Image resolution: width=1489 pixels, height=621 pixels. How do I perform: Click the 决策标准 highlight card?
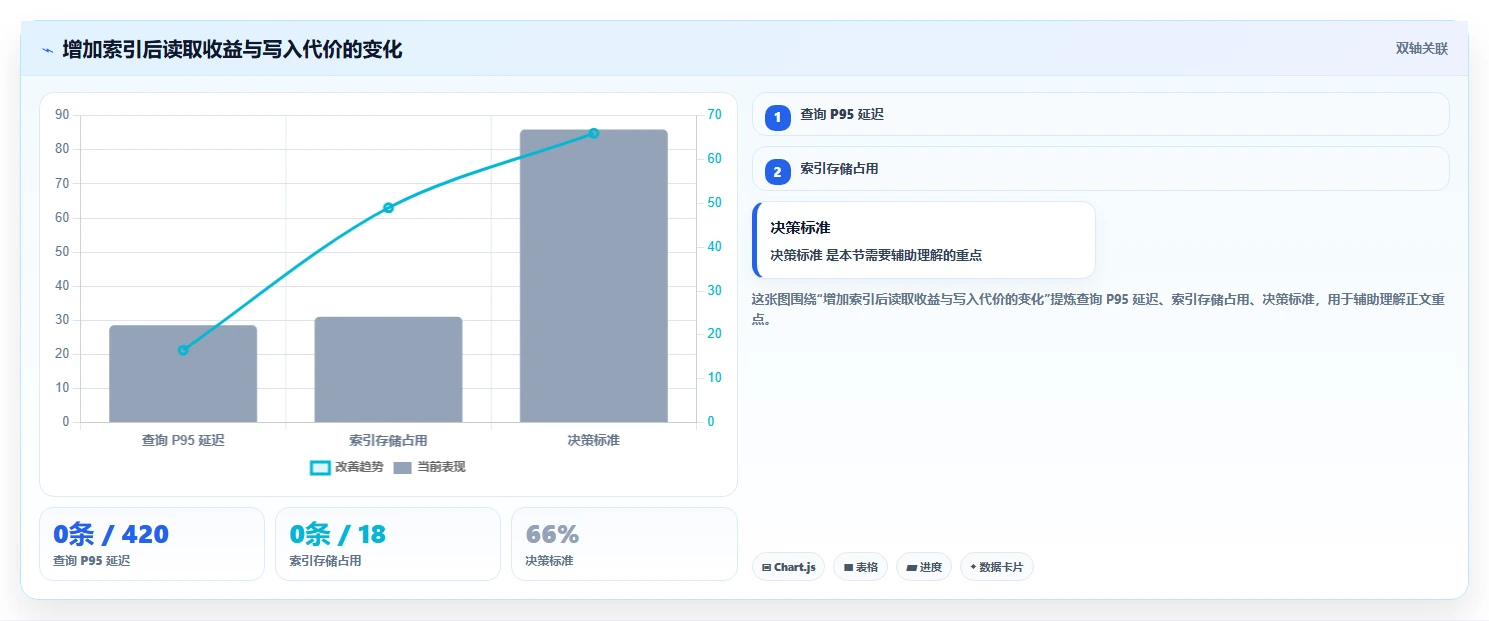(x=923, y=240)
